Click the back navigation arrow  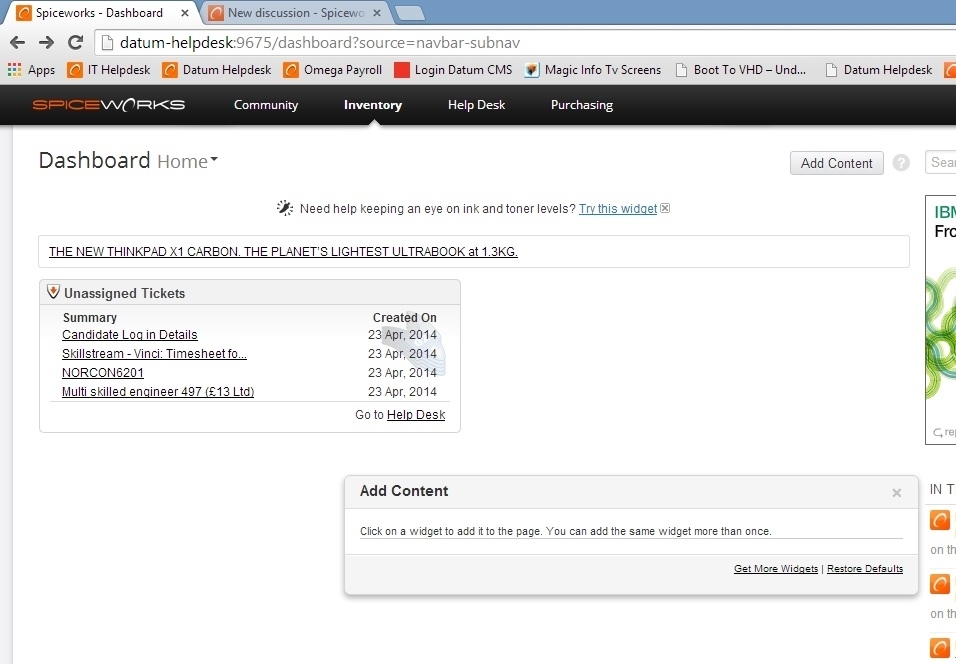pos(18,42)
